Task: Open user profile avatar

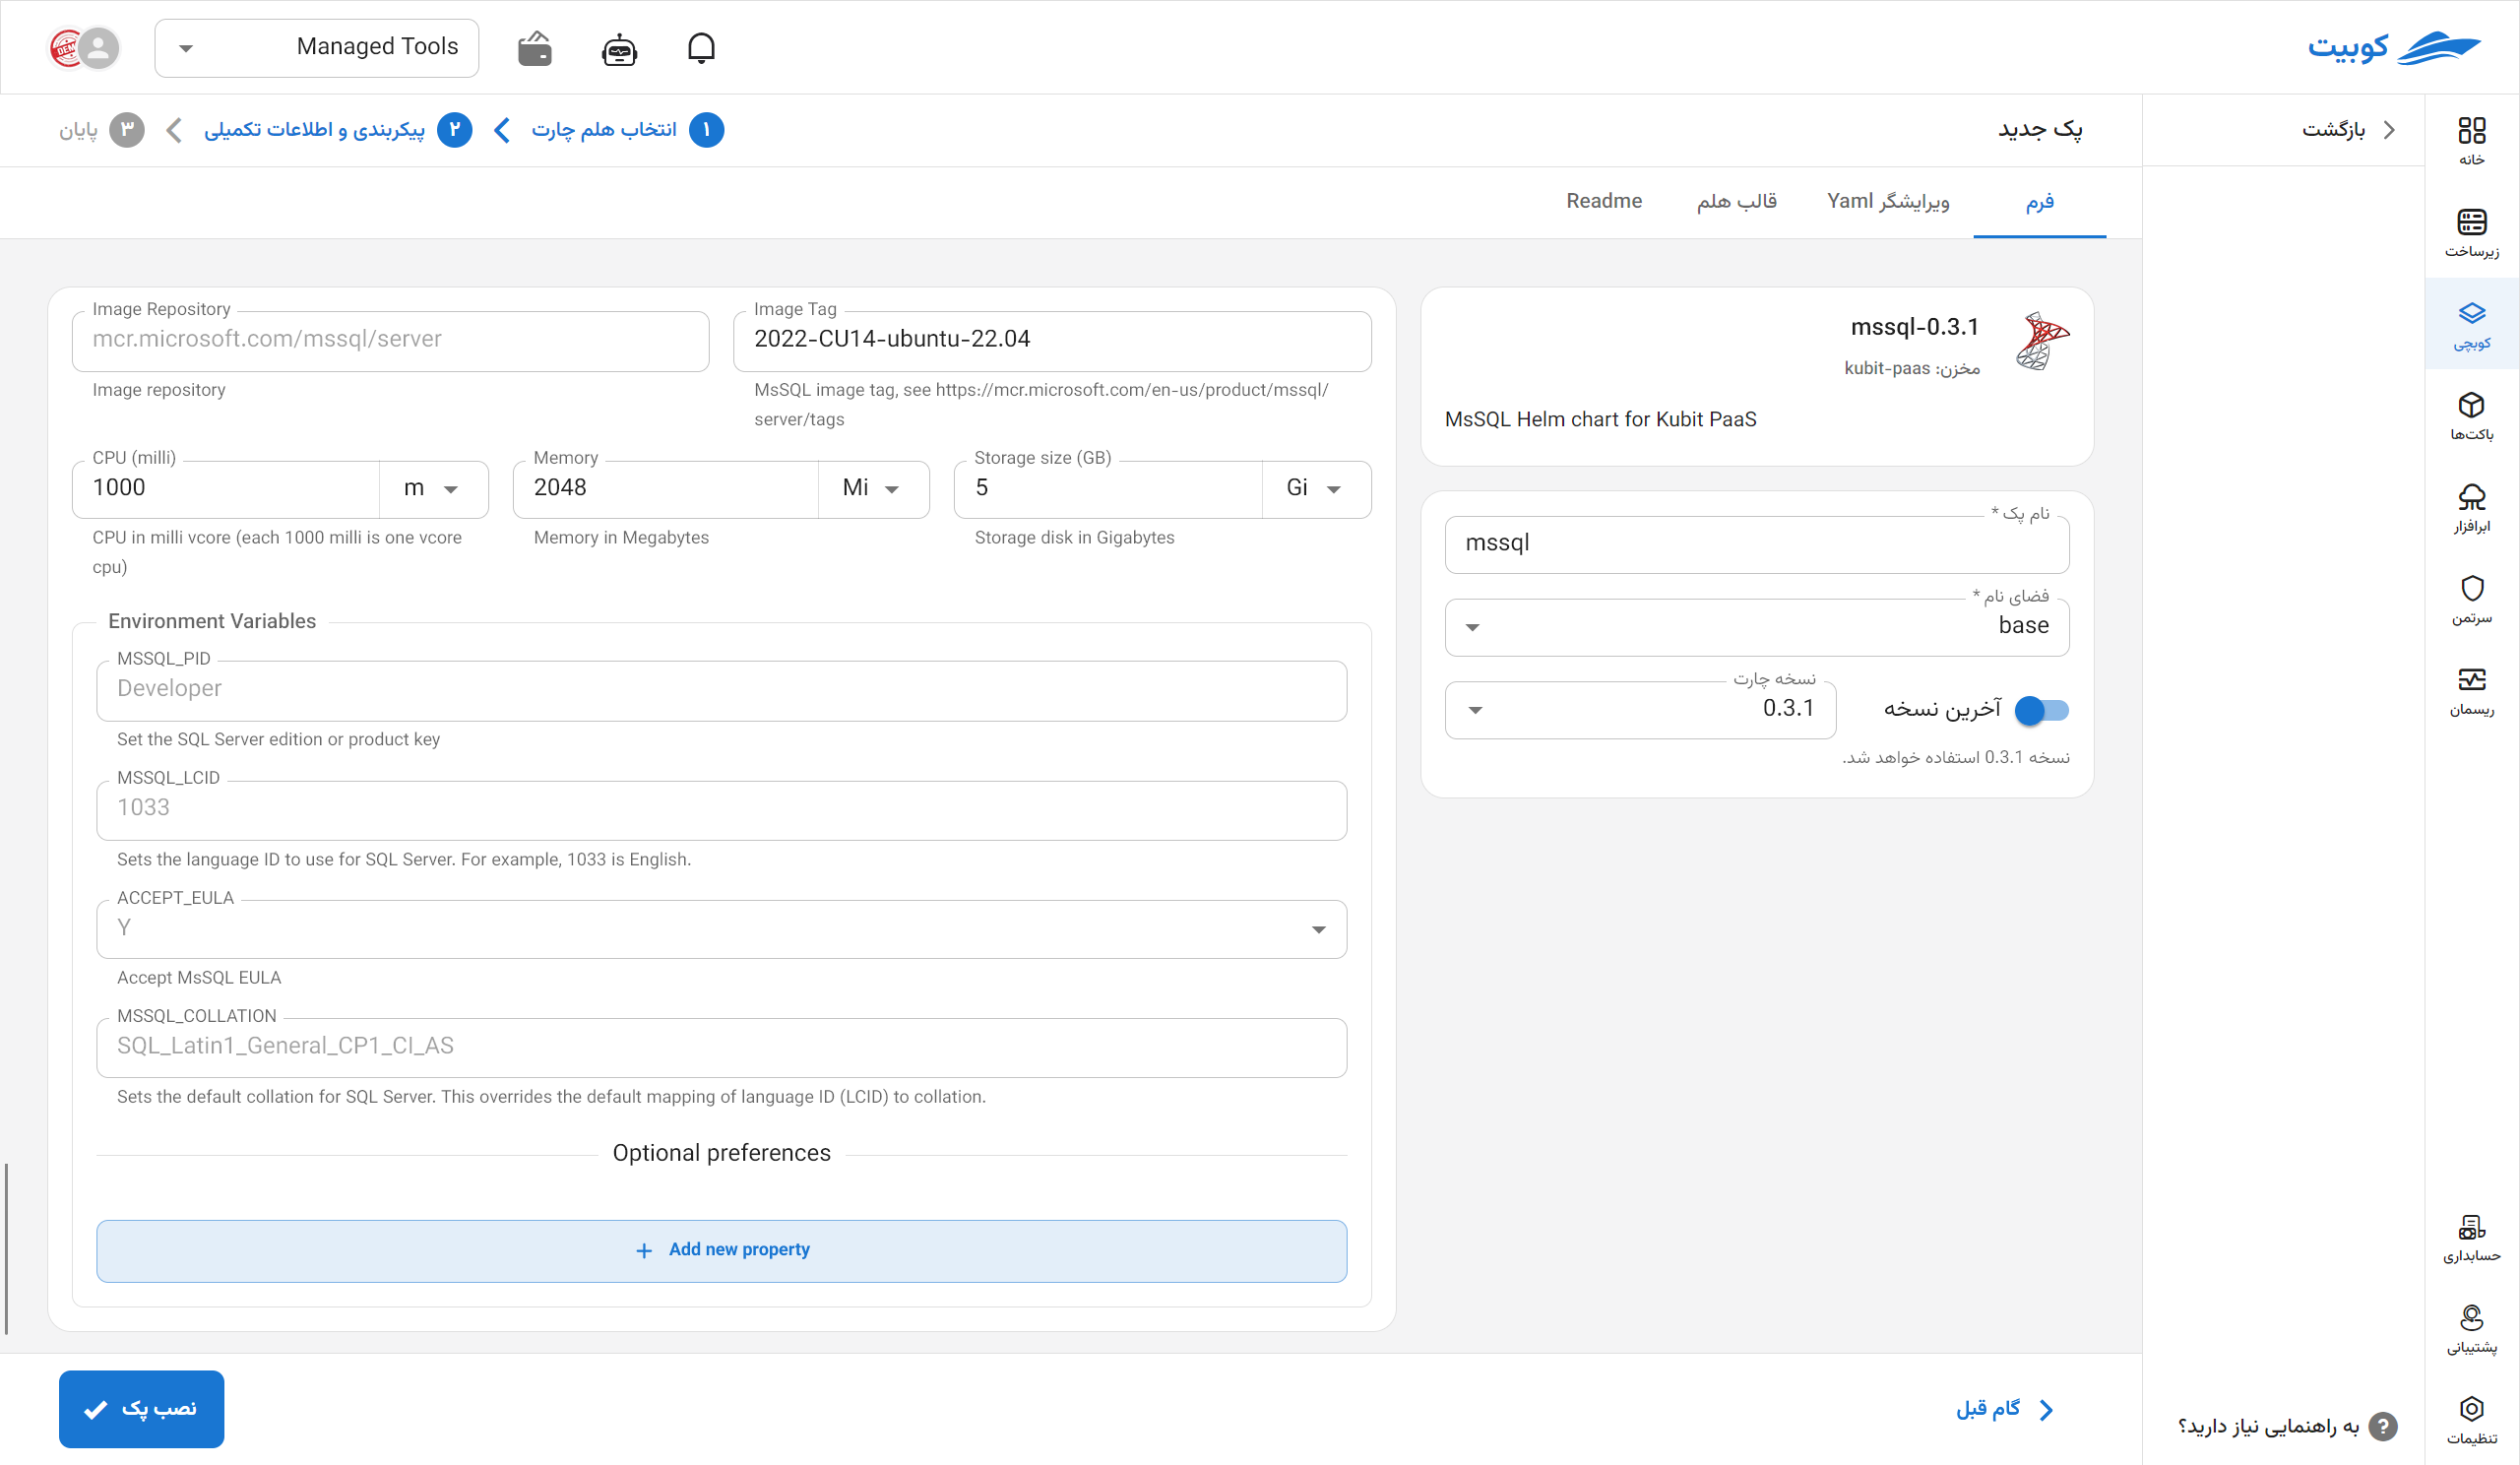Action: (99, 47)
